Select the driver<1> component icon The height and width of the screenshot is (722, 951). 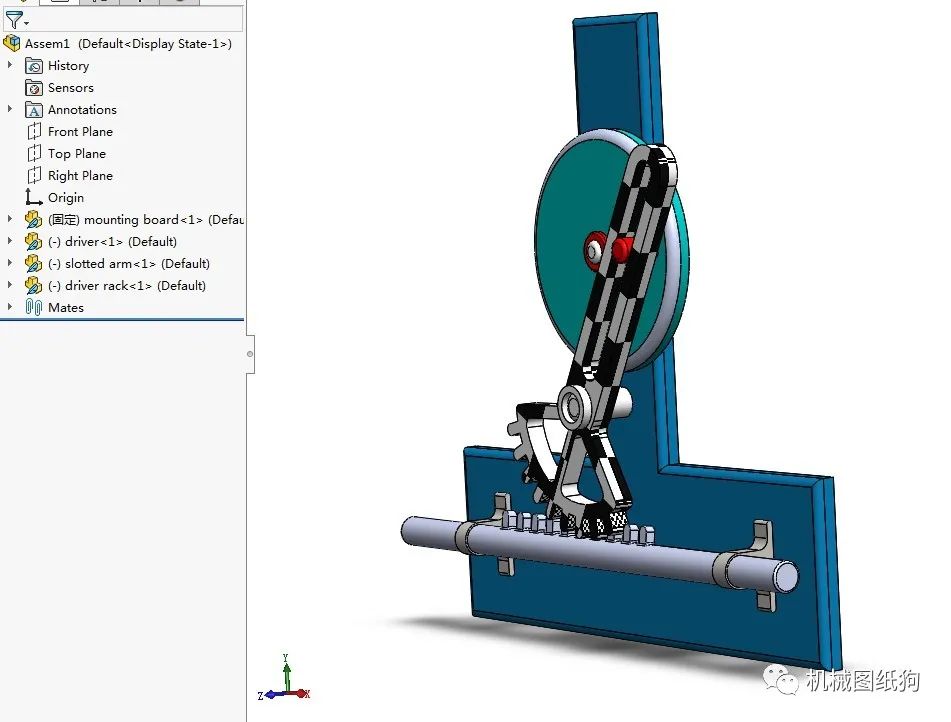click(x=33, y=241)
